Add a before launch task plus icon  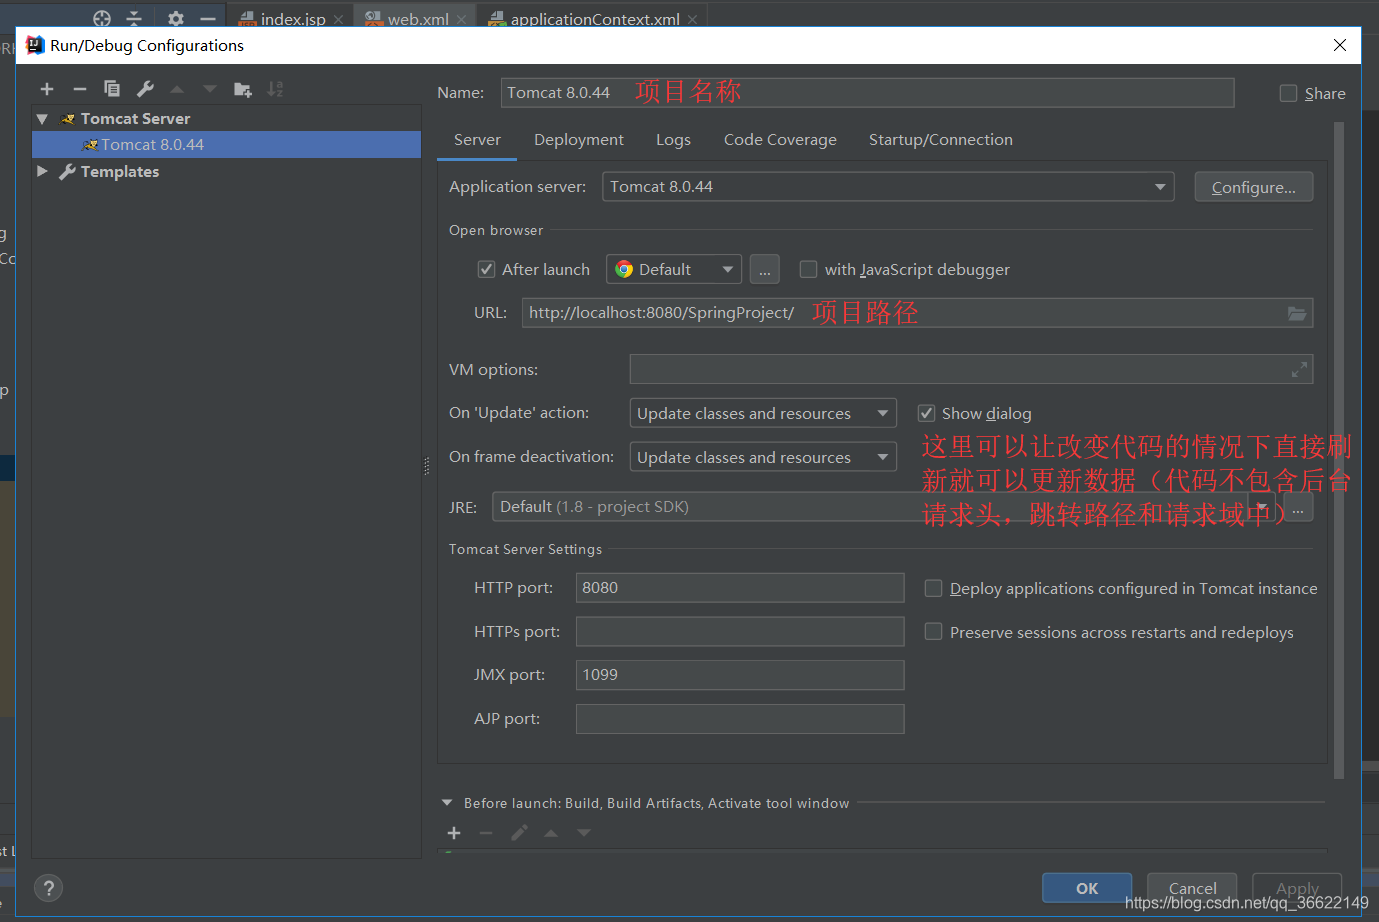click(454, 833)
